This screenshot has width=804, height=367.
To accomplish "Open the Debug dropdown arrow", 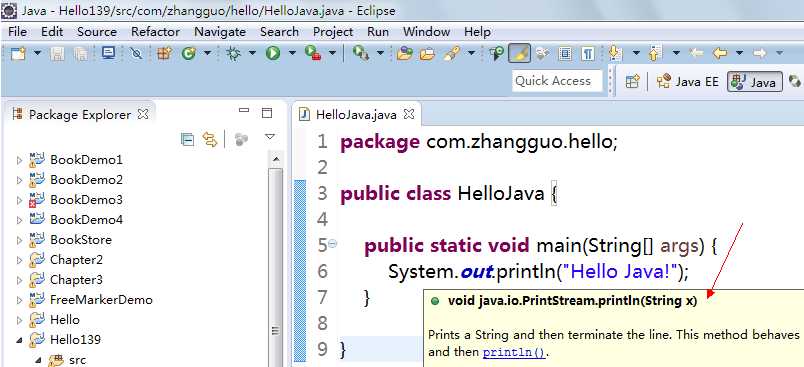I will [x=253, y=53].
